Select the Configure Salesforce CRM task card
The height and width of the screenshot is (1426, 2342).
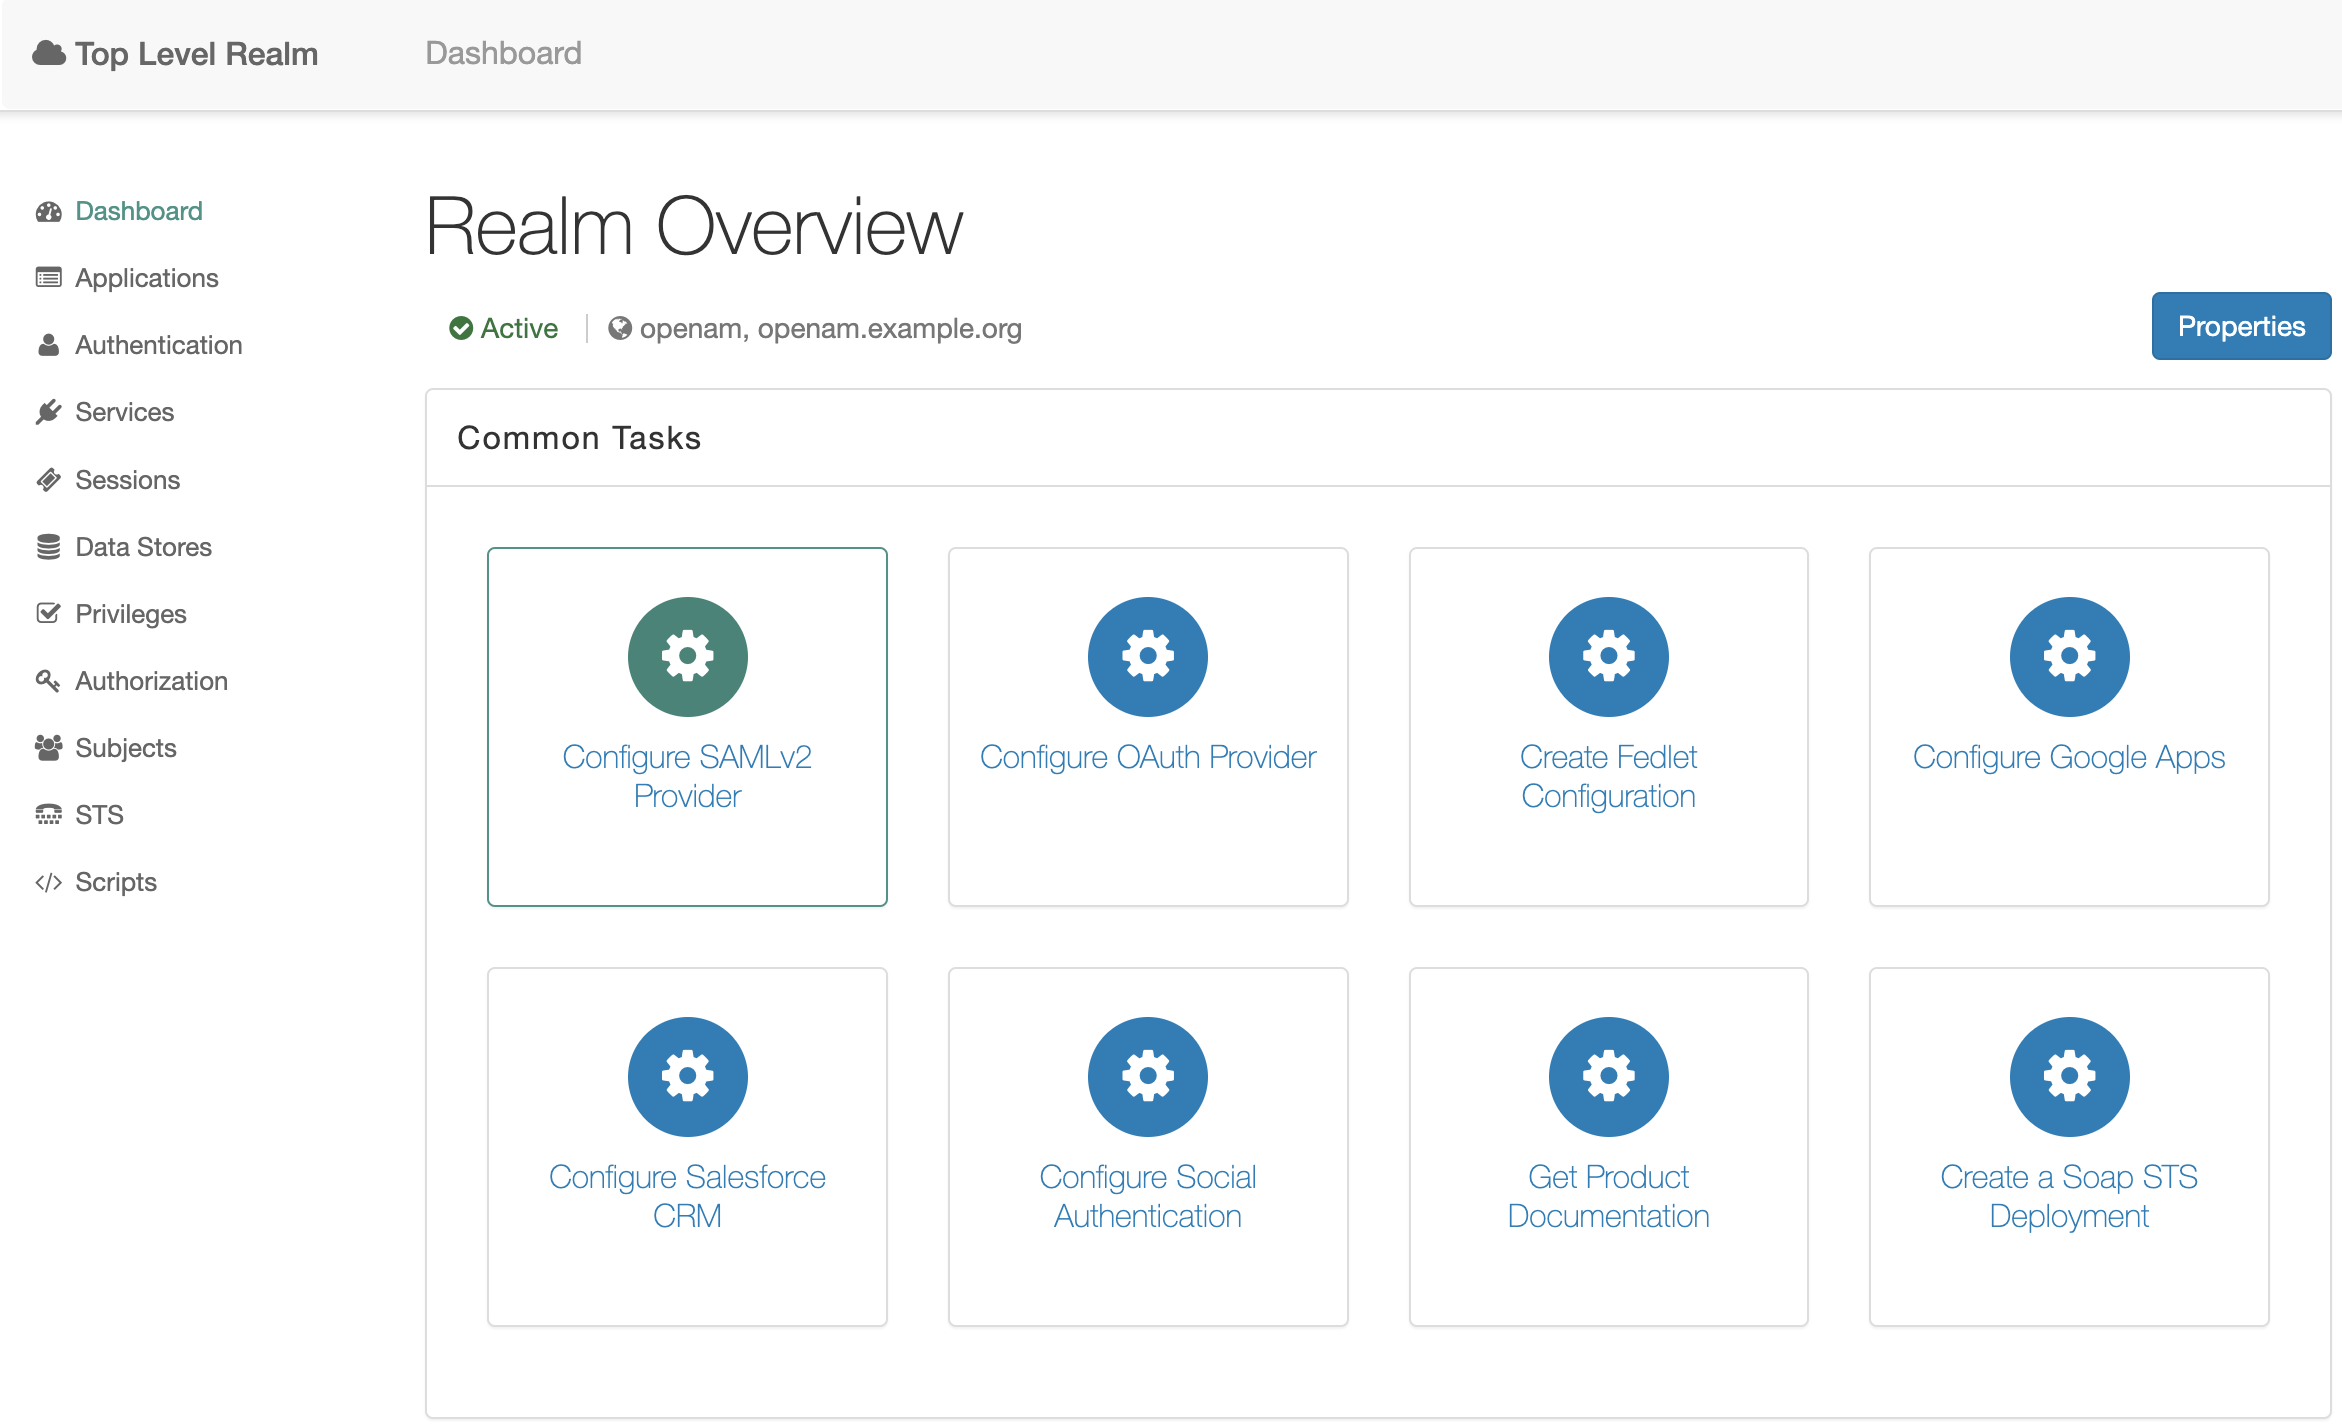(687, 1146)
